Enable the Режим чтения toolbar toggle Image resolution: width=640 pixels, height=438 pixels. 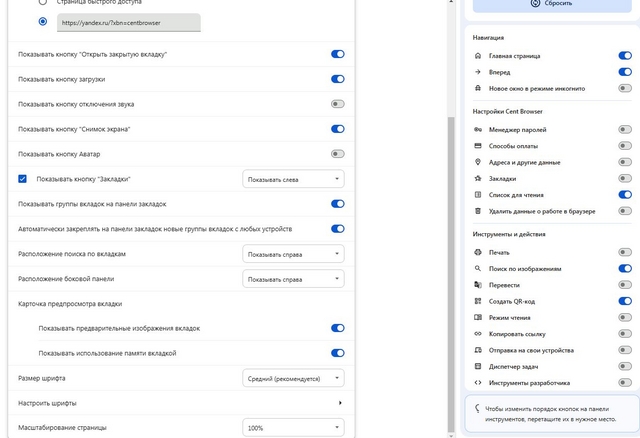625,317
